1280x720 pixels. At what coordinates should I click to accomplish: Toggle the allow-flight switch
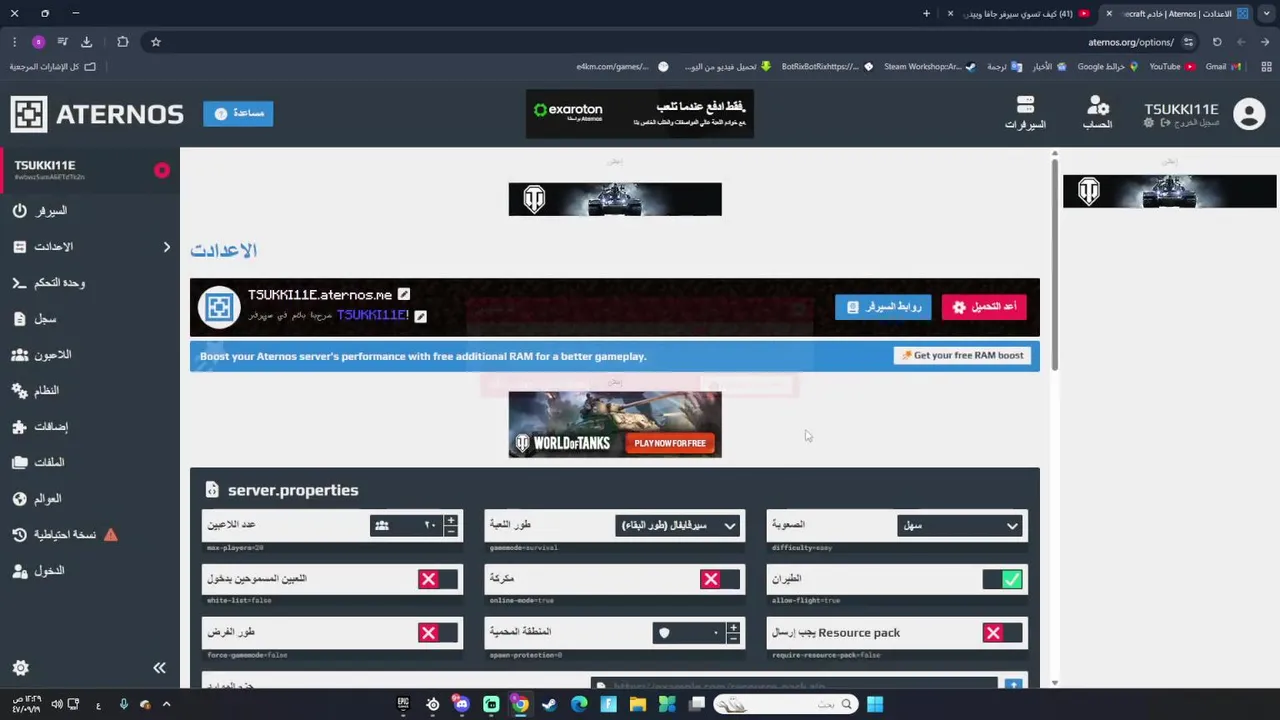(1003, 579)
